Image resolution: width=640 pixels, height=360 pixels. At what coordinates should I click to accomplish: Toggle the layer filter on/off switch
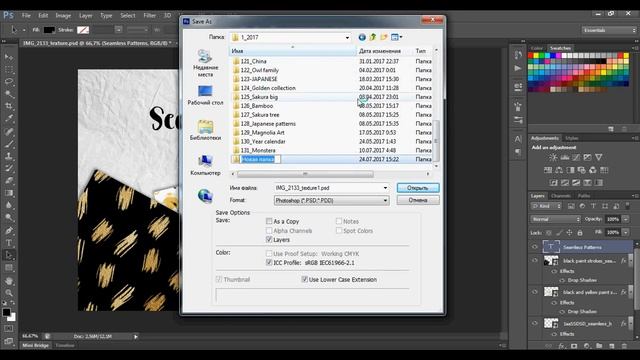(627, 205)
